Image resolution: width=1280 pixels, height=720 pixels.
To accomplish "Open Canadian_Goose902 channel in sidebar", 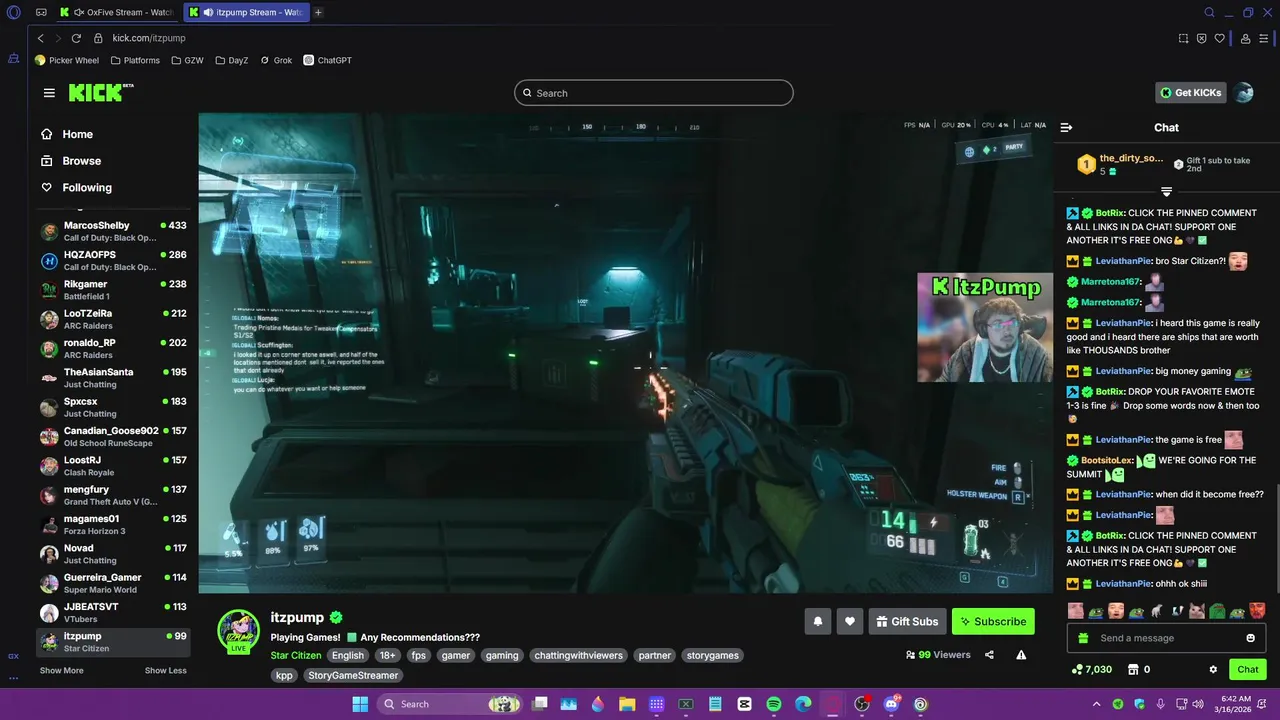I will (x=113, y=436).
